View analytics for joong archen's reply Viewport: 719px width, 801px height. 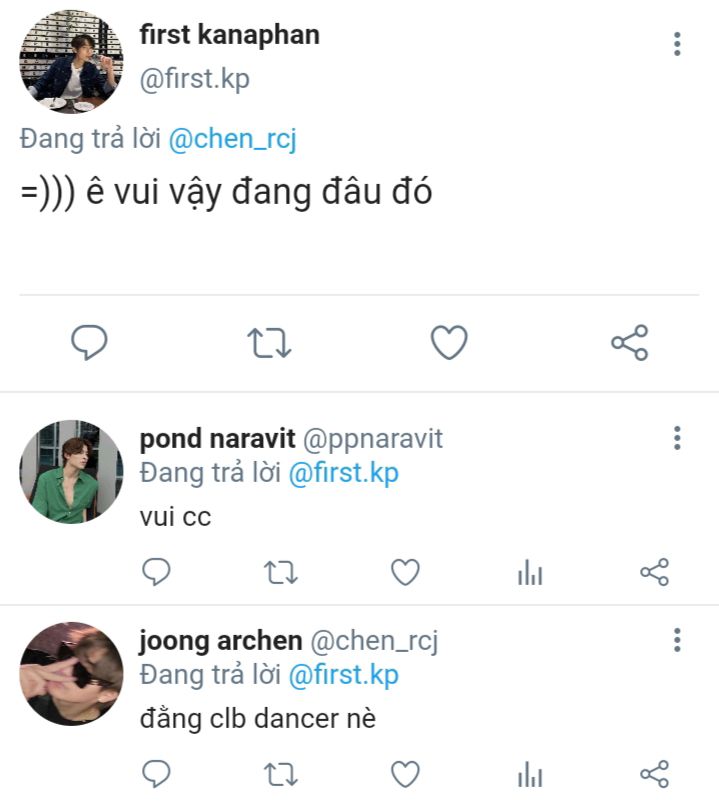coord(530,774)
